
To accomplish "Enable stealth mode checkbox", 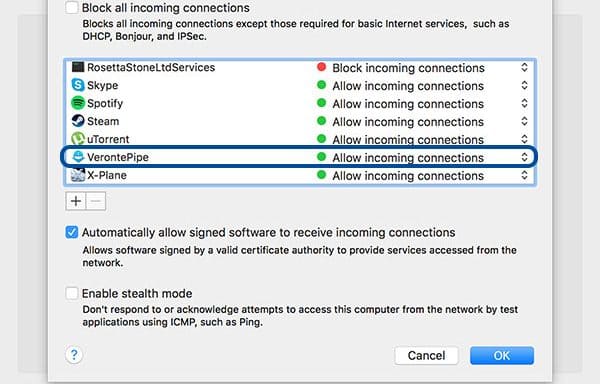I will 72,293.
